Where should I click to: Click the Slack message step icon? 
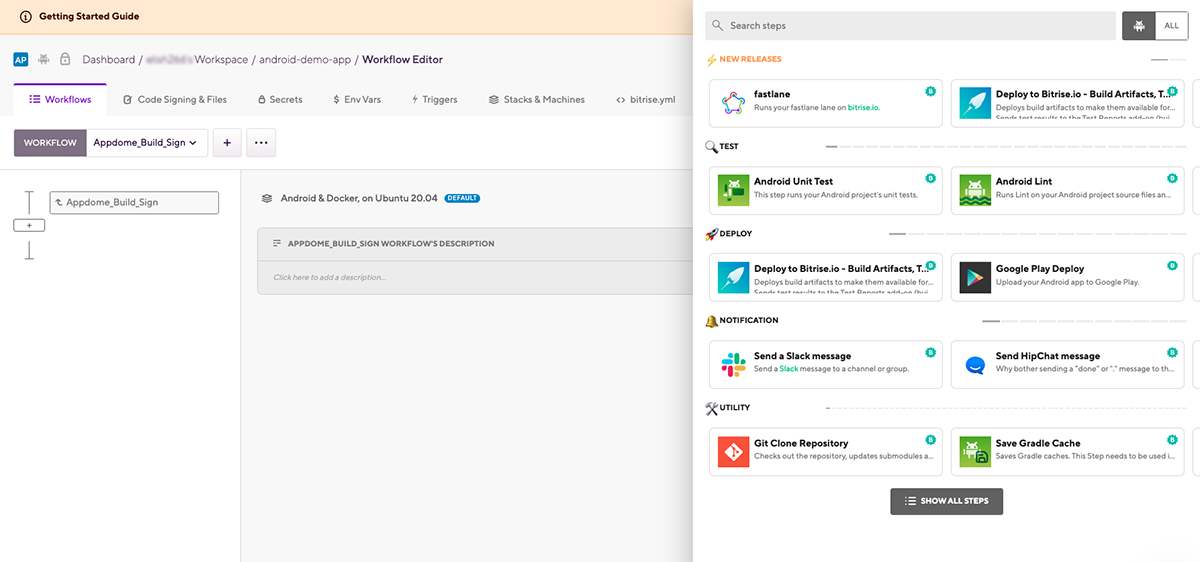(734, 364)
